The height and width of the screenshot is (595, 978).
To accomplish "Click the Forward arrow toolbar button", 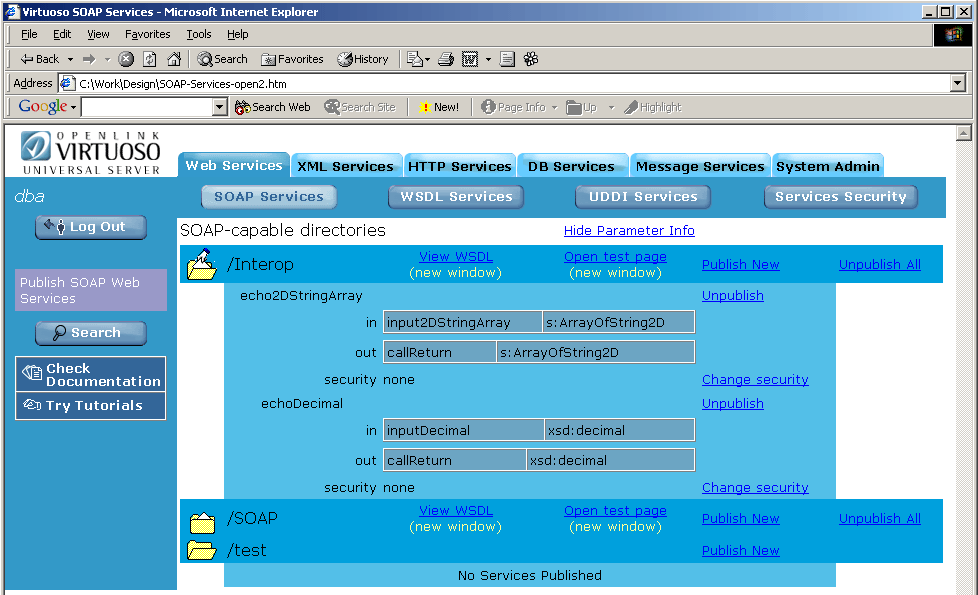I will tap(89, 59).
